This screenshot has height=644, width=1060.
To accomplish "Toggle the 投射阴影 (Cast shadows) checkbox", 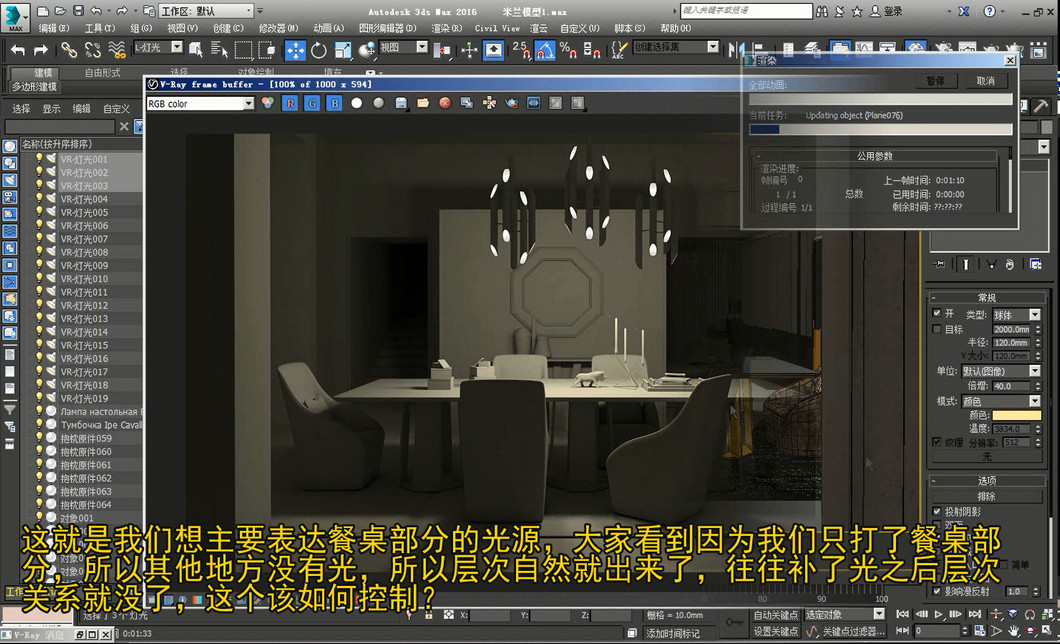I will [x=937, y=512].
